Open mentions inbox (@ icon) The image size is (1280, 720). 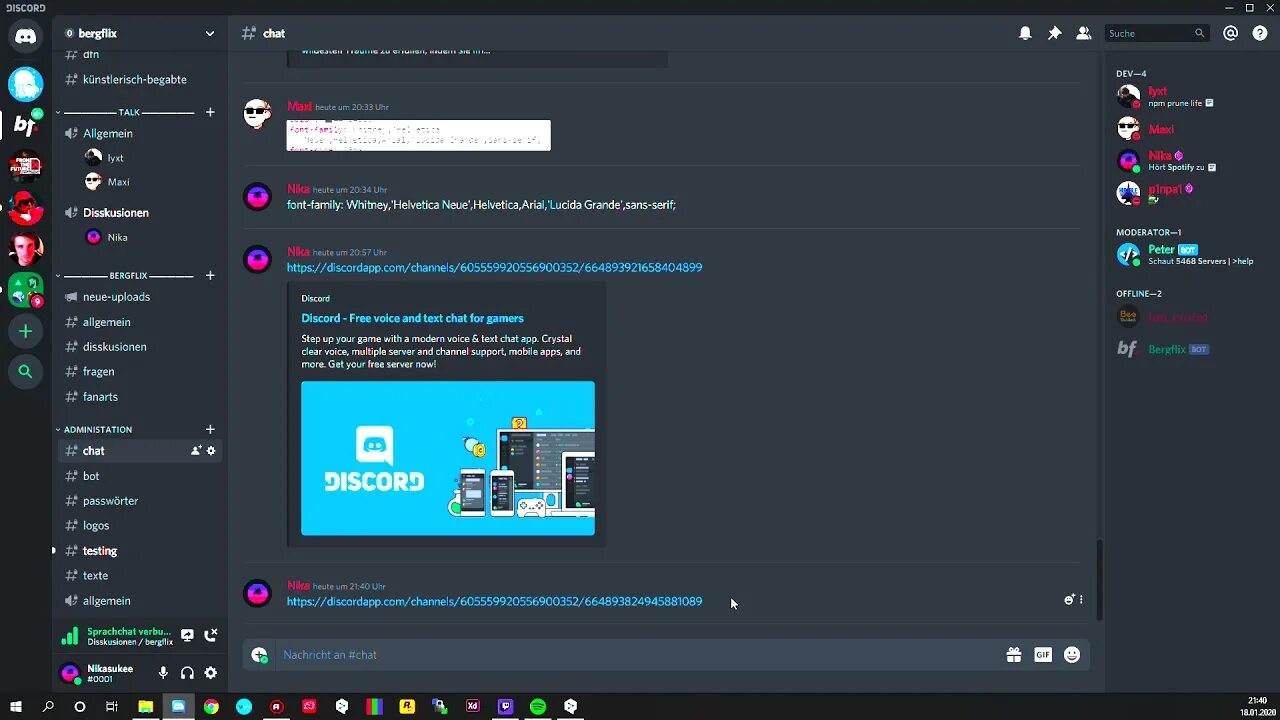point(1231,33)
